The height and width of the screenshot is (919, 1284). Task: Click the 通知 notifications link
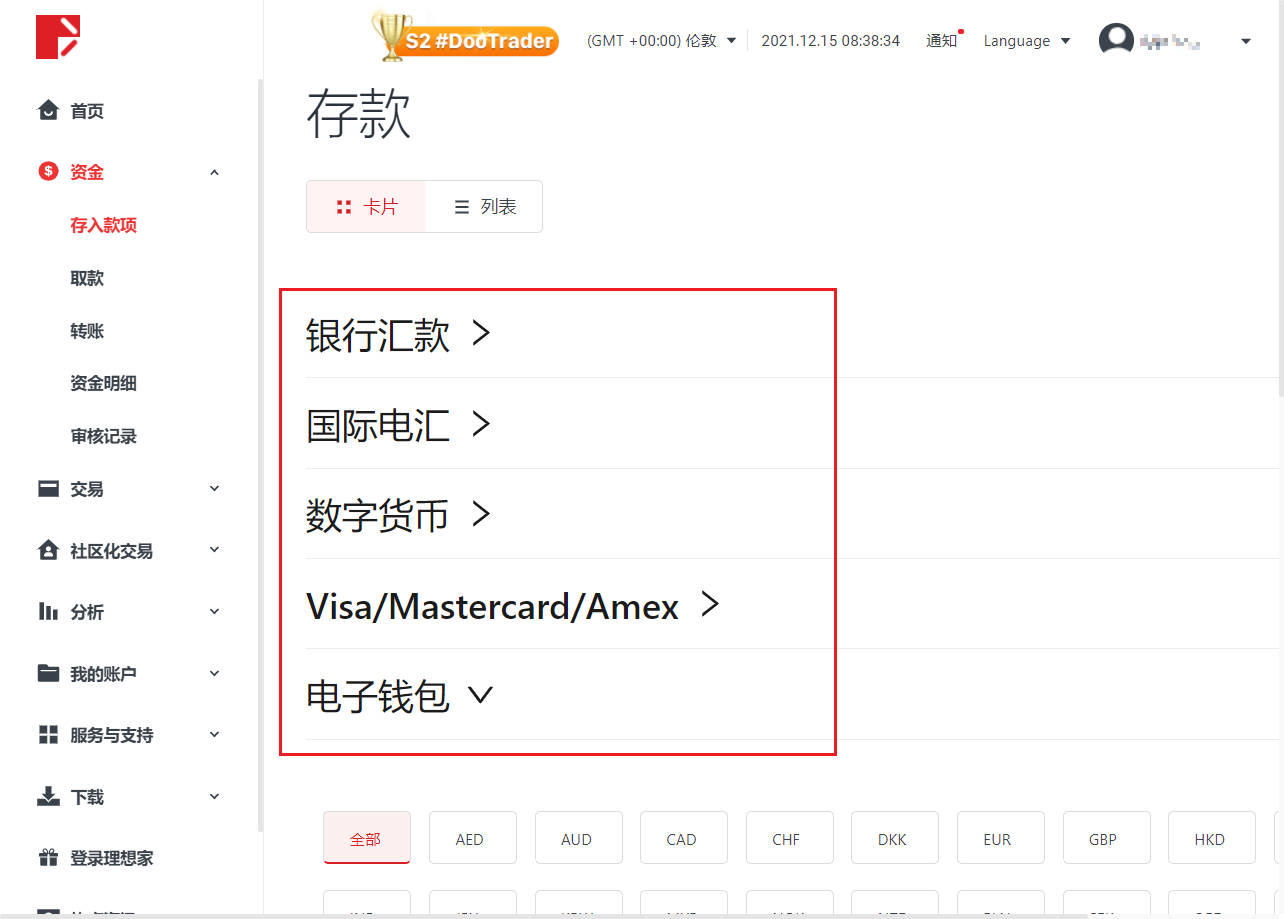click(941, 41)
